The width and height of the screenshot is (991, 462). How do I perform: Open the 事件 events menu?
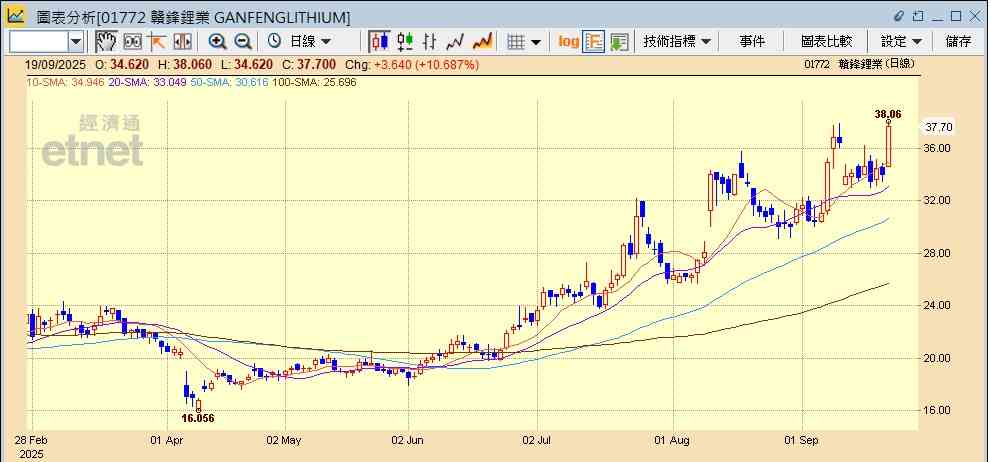tap(752, 42)
